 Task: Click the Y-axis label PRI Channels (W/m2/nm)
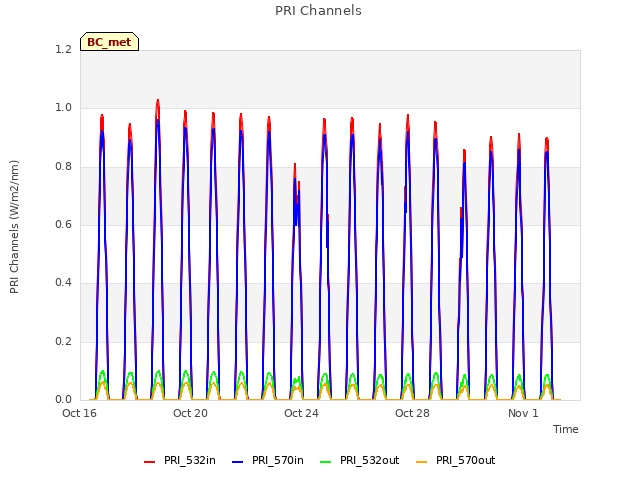click(x=14, y=227)
